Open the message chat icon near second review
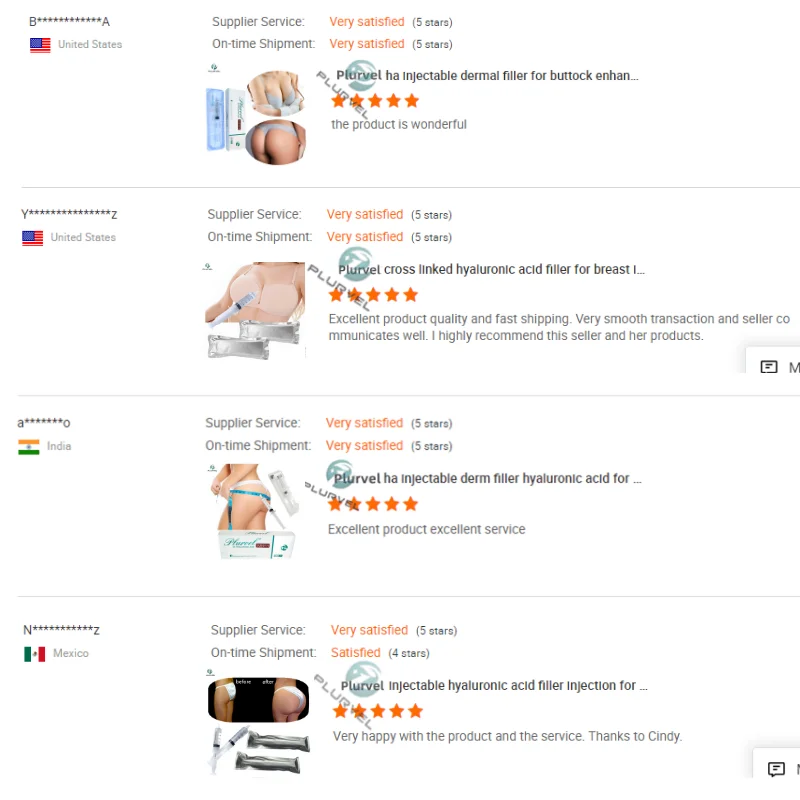800x800 pixels. [x=768, y=366]
